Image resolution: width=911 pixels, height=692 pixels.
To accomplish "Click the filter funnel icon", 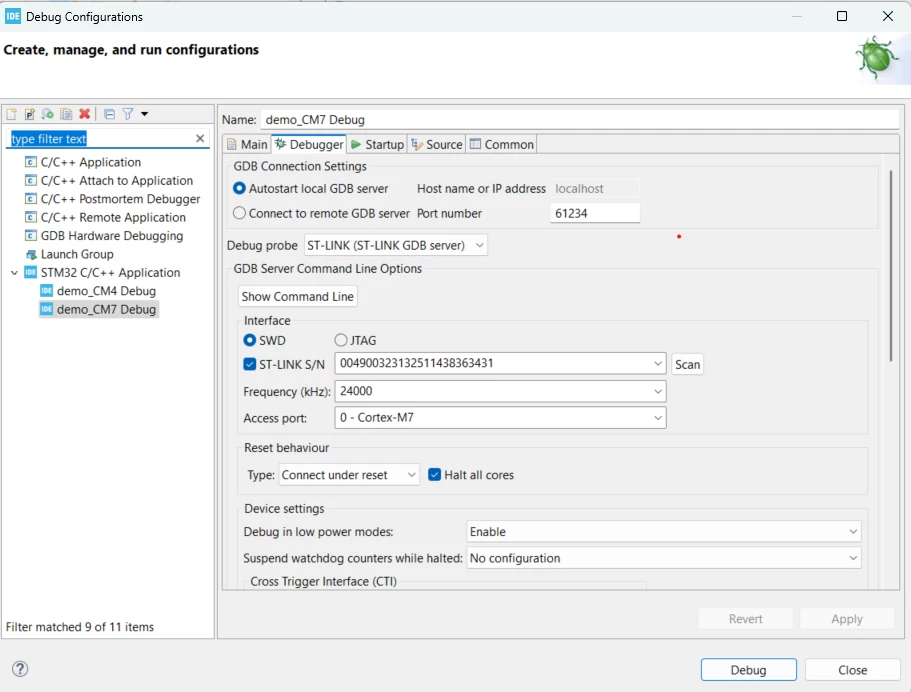I will [128, 114].
